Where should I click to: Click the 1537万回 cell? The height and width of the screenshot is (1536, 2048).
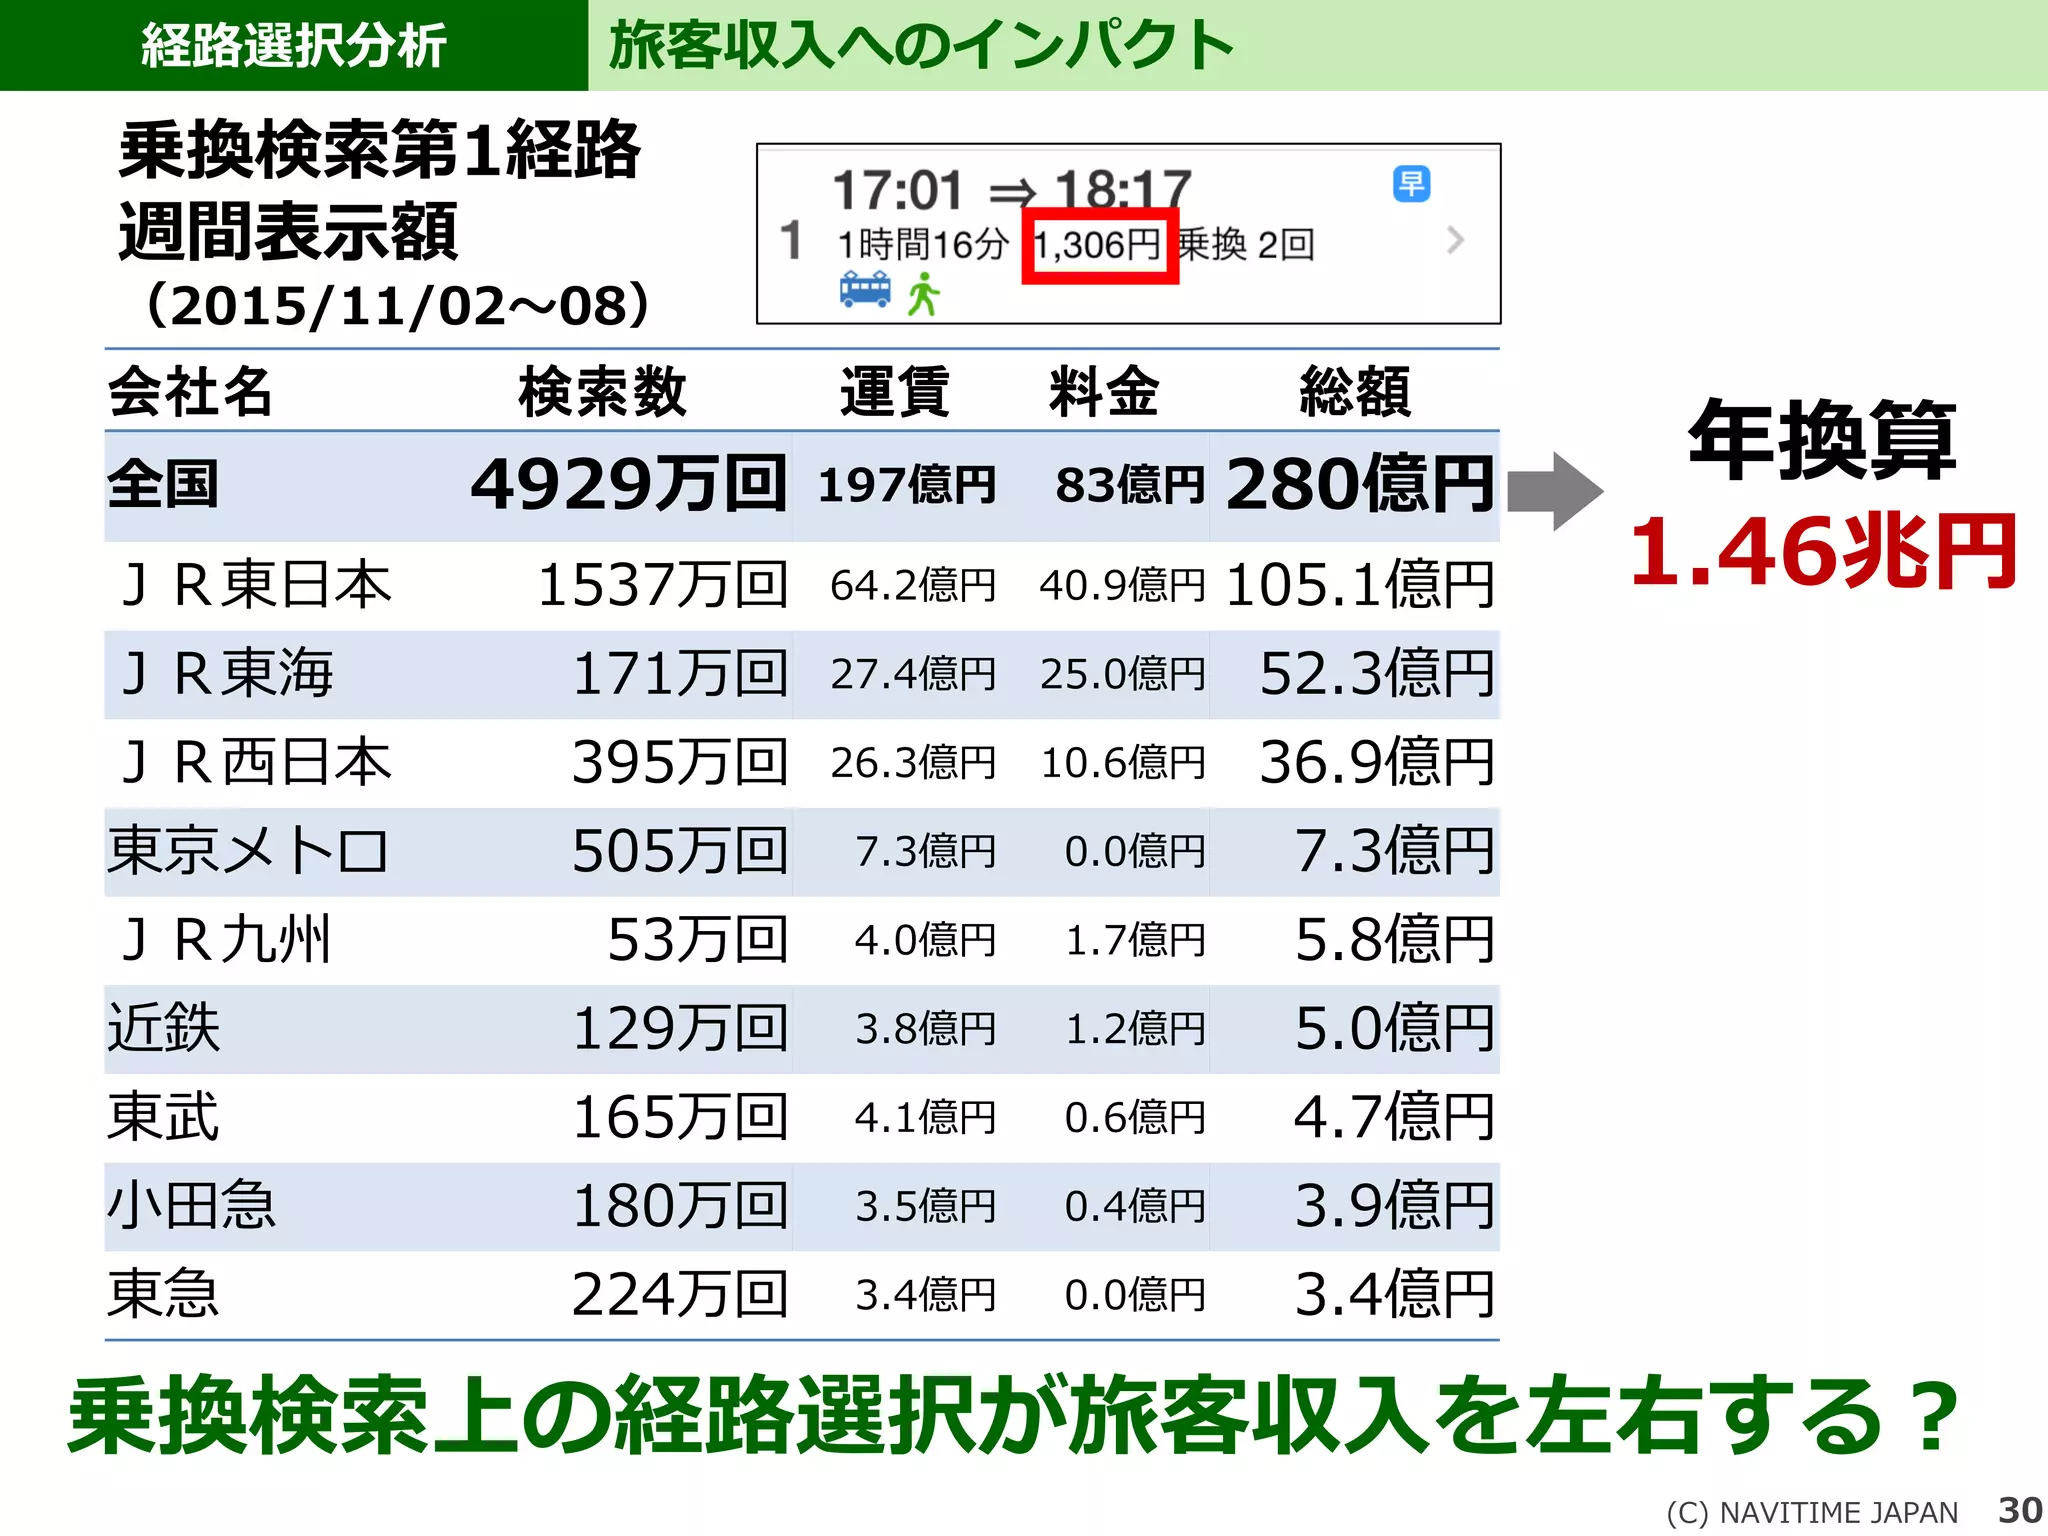coord(663,585)
